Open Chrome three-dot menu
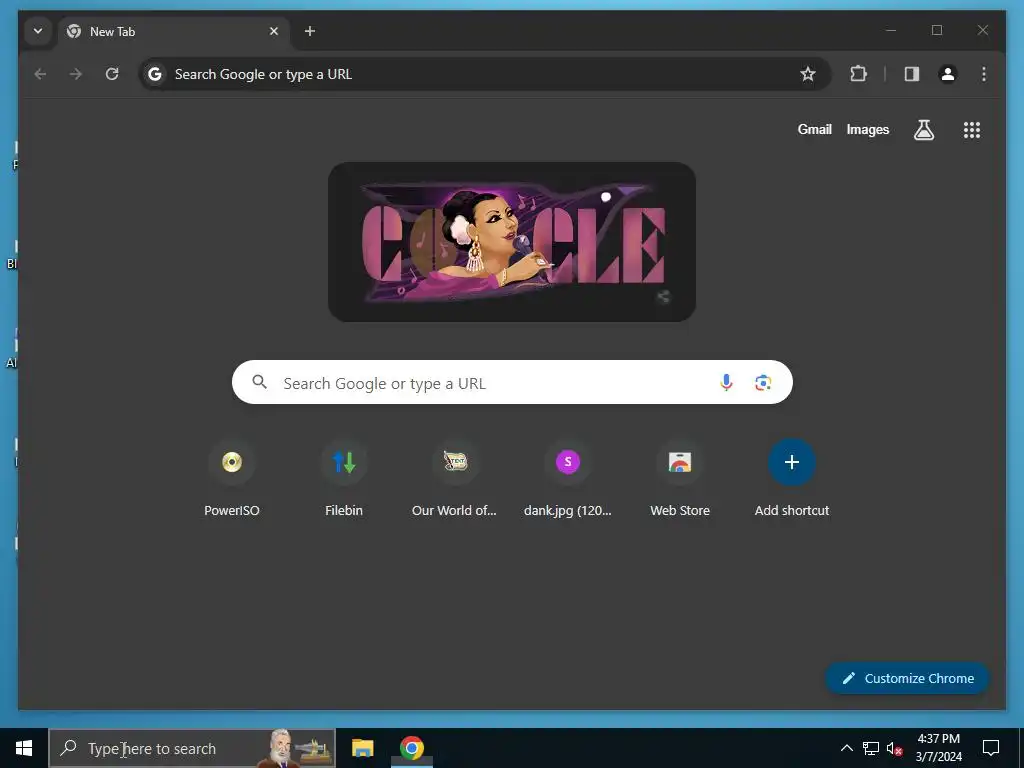This screenshot has width=1024, height=768. click(x=984, y=74)
